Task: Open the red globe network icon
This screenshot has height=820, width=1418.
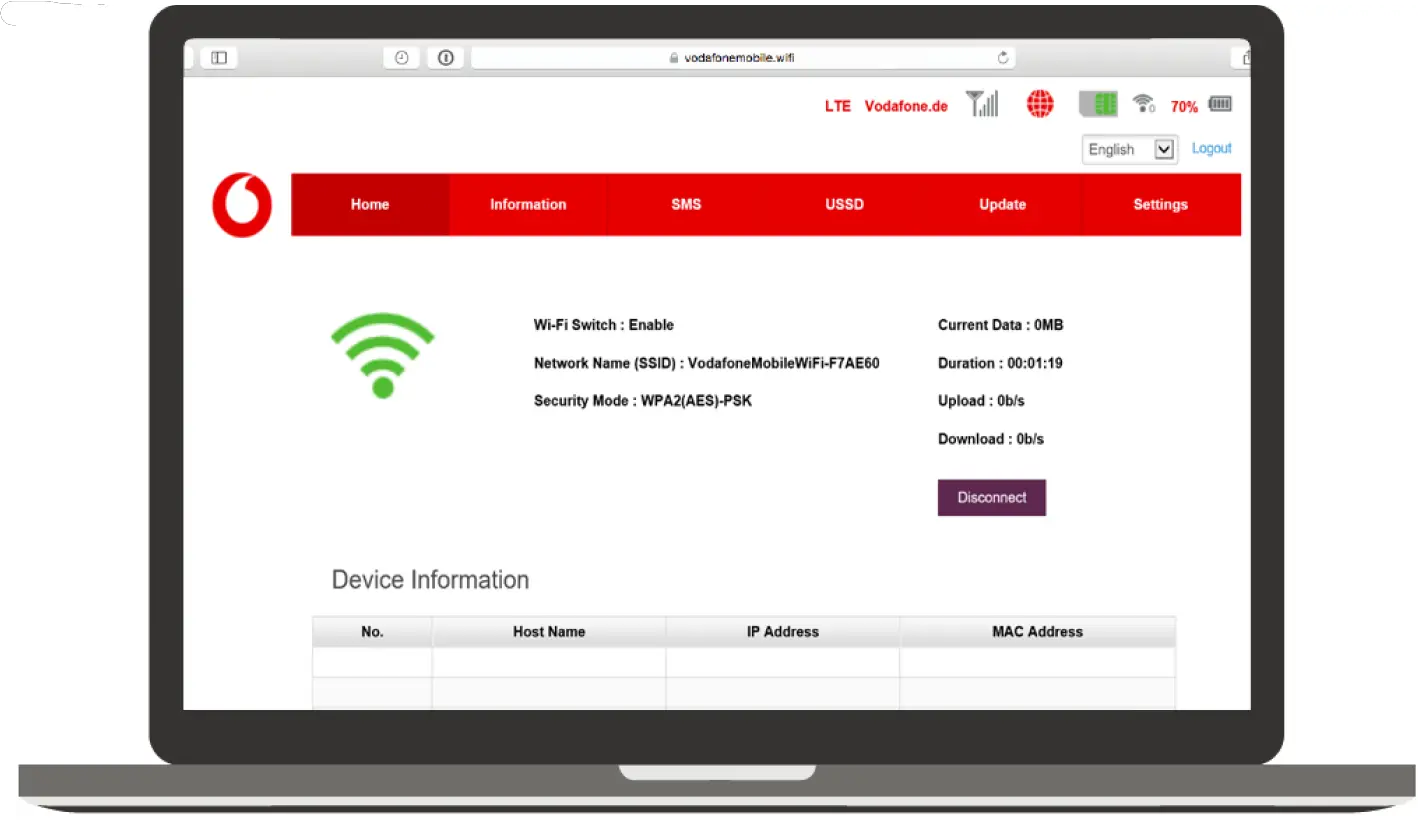Action: point(1039,103)
